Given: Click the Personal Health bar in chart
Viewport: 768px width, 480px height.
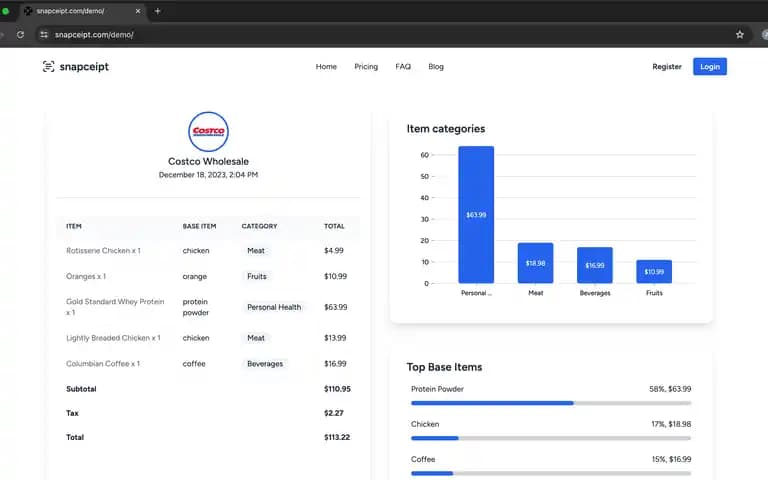Looking at the screenshot, I should click(x=476, y=215).
